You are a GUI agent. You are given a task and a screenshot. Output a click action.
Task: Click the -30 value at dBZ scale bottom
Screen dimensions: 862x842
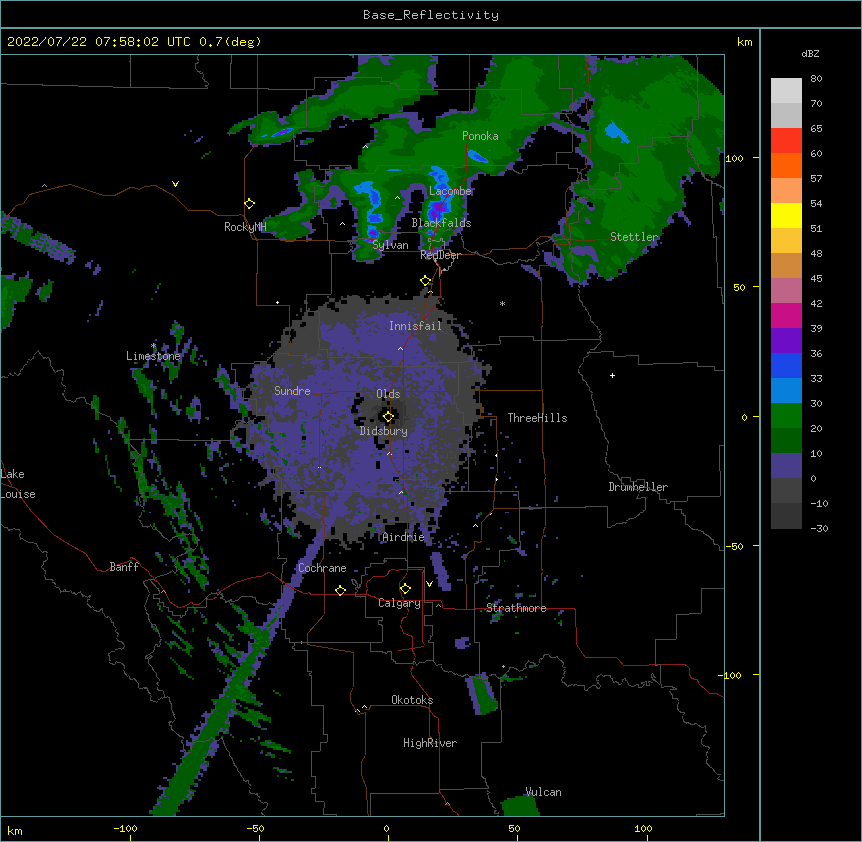pos(819,529)
